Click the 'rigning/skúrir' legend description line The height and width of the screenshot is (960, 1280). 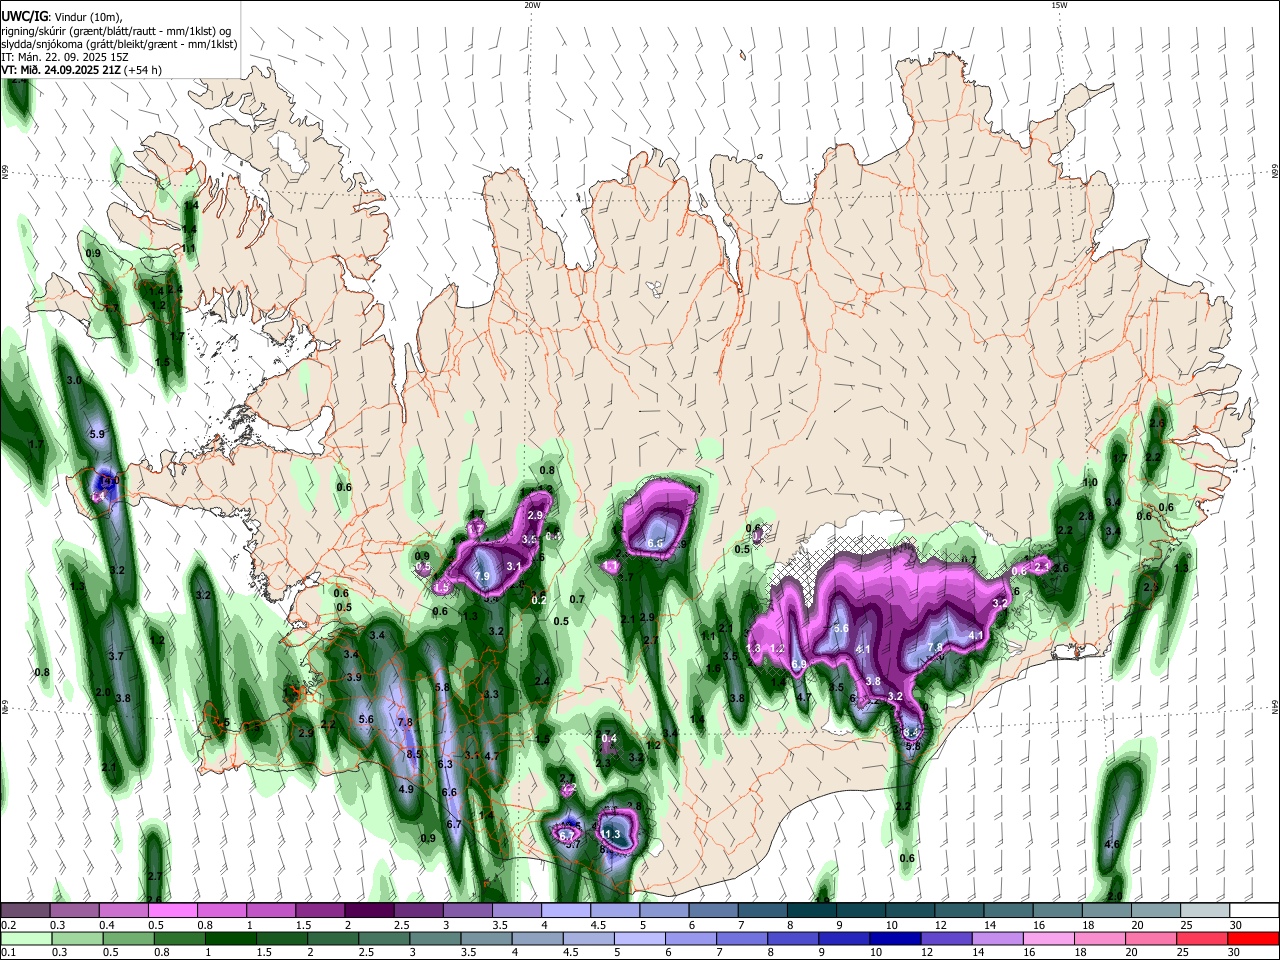pos(116,30)
